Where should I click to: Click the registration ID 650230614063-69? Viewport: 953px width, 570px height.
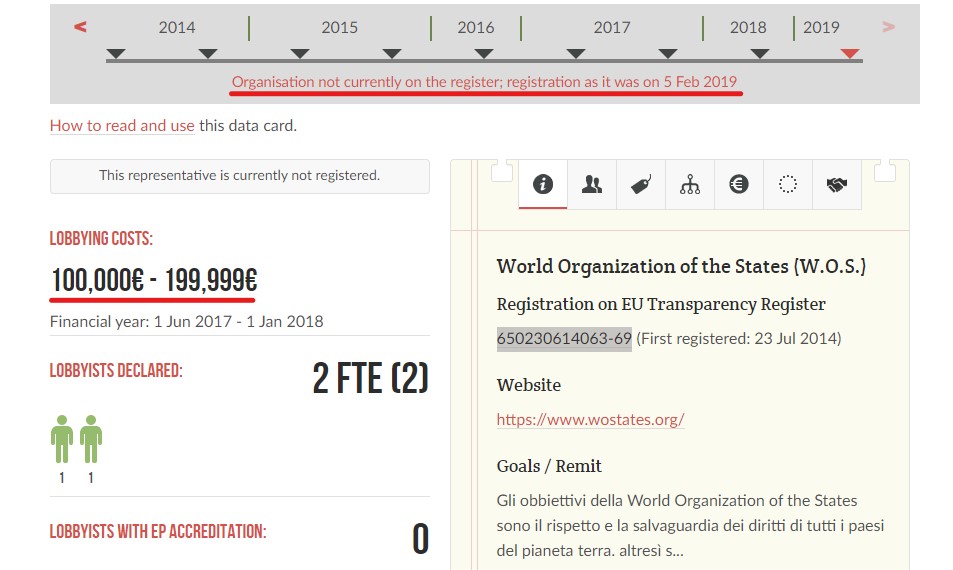pos(564,338)
